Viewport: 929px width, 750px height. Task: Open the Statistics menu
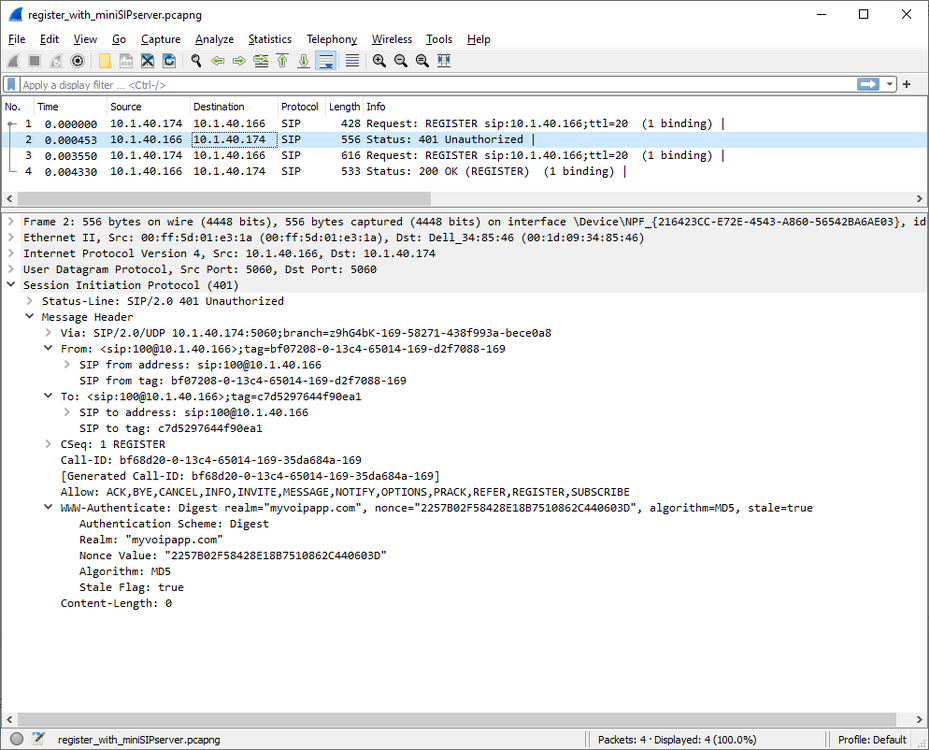point(270,39)
